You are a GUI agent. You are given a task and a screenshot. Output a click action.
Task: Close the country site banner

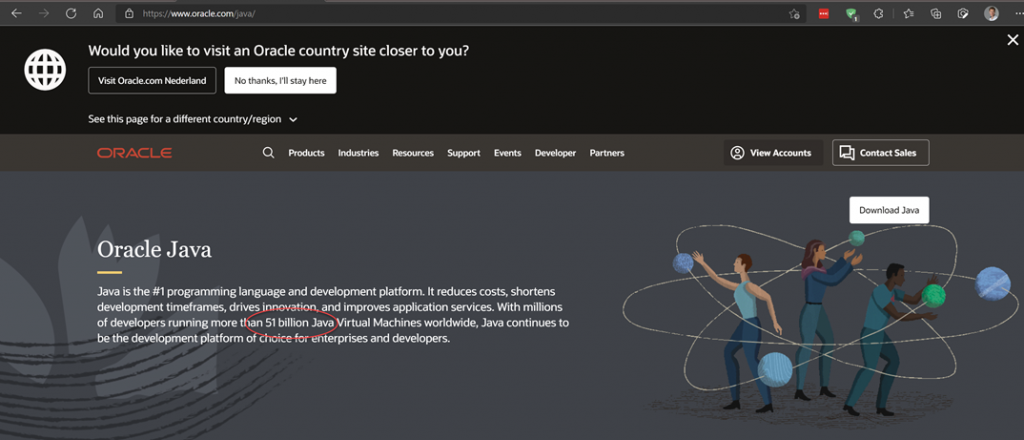(x=1012, y=40)
